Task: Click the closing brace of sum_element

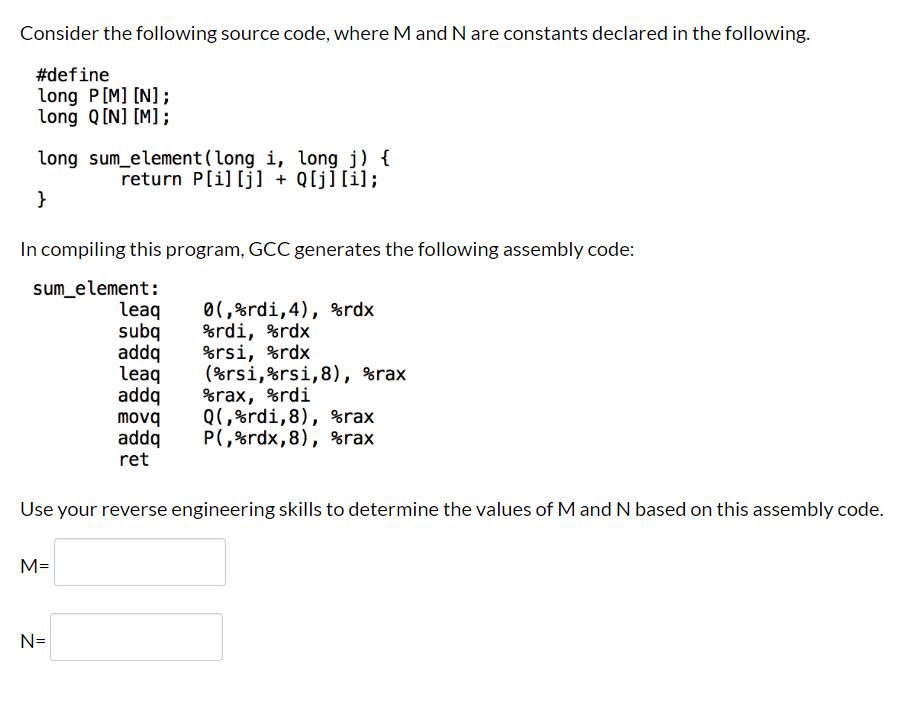Action: point(42,199)
